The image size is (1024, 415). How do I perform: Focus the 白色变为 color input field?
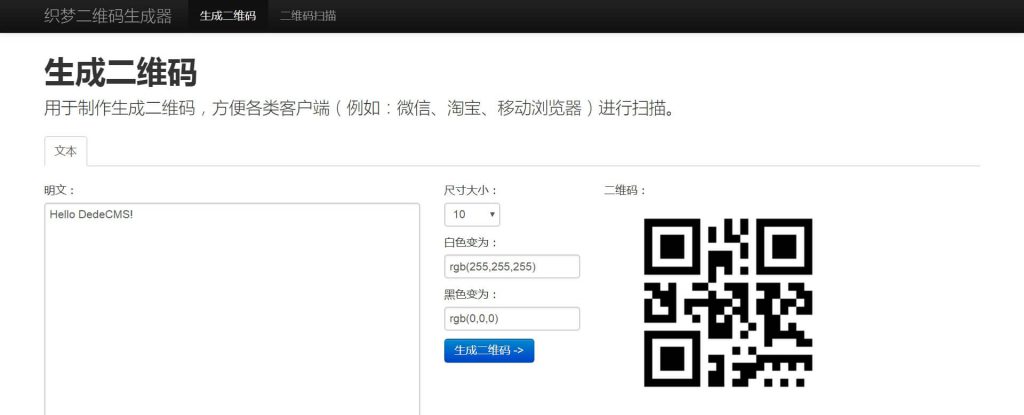pyautogui.click(x=512, y=267)
